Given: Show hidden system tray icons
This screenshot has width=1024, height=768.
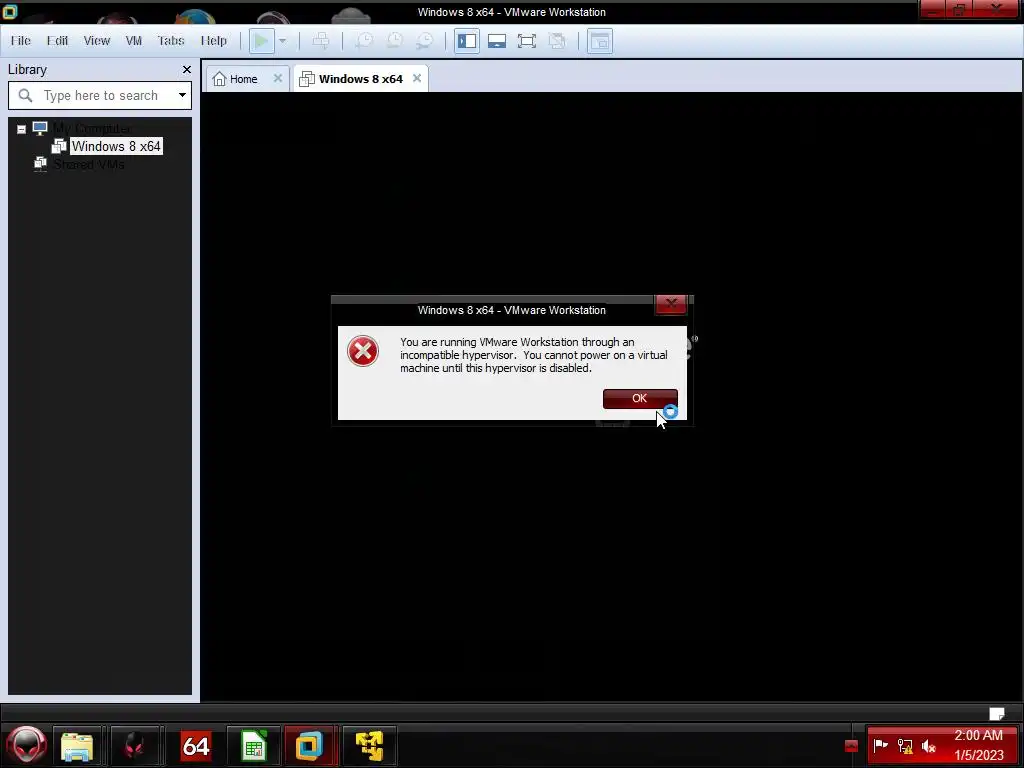Looking at the screenshot, I should coord(851,746).
